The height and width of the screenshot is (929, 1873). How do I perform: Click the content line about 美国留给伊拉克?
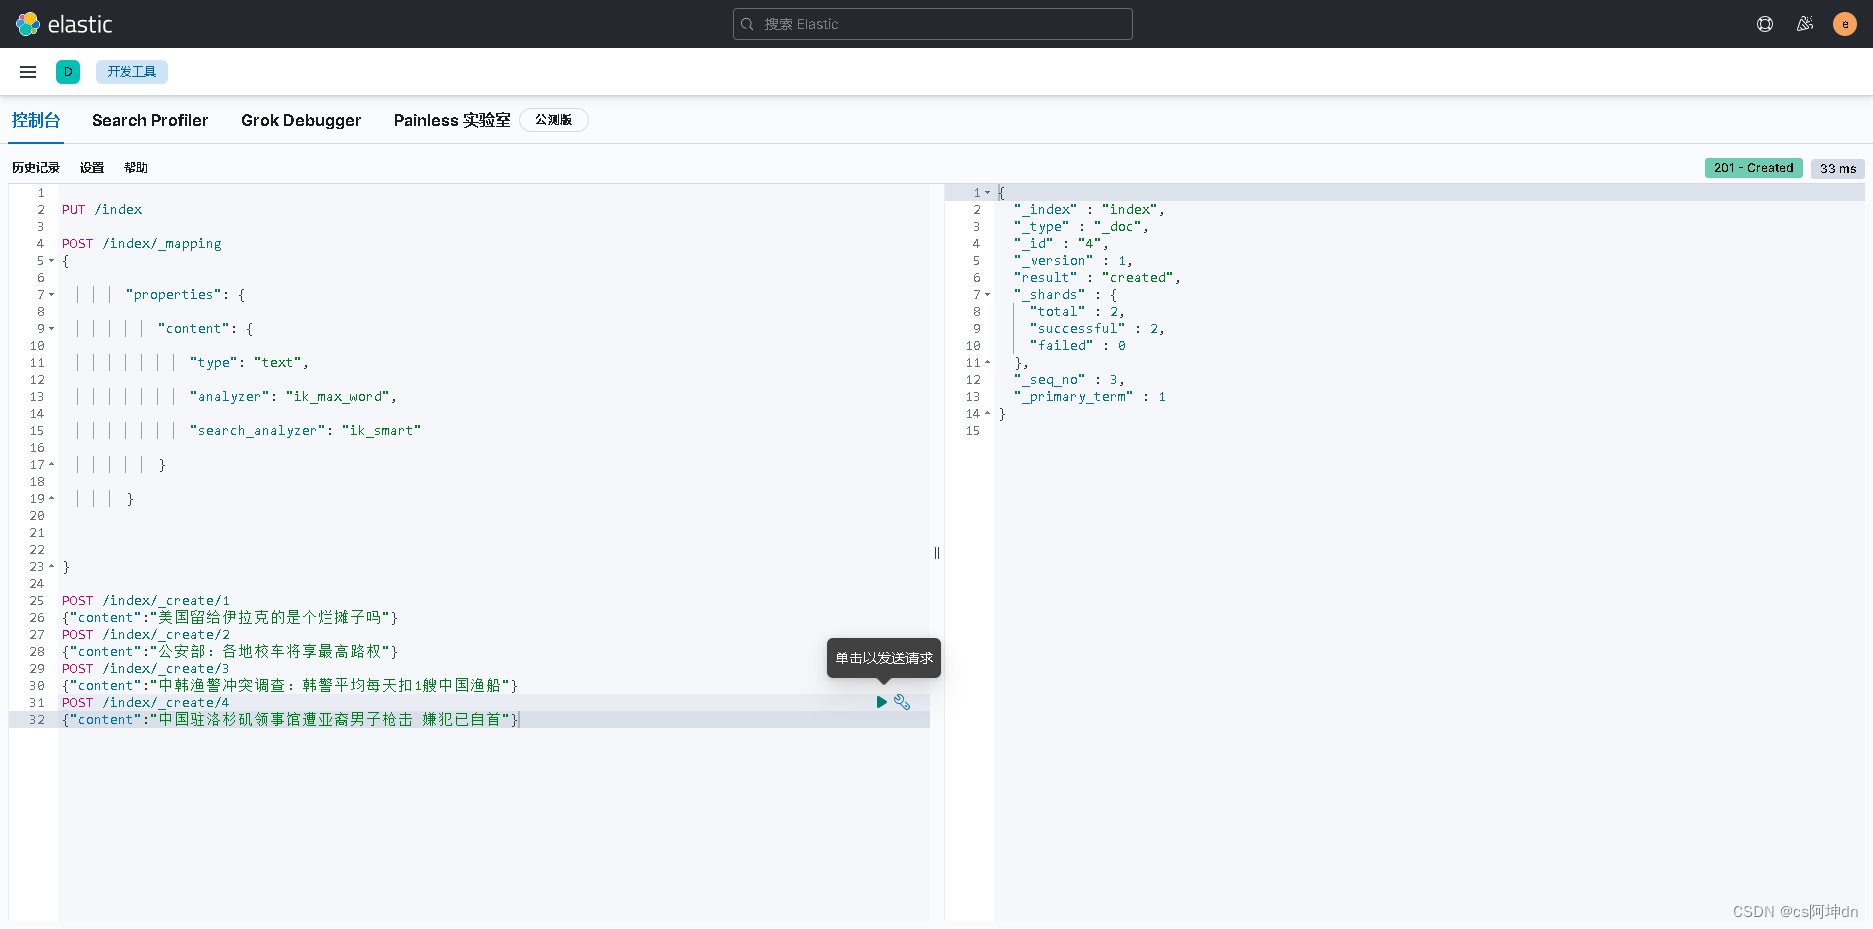tap(230, 618)
